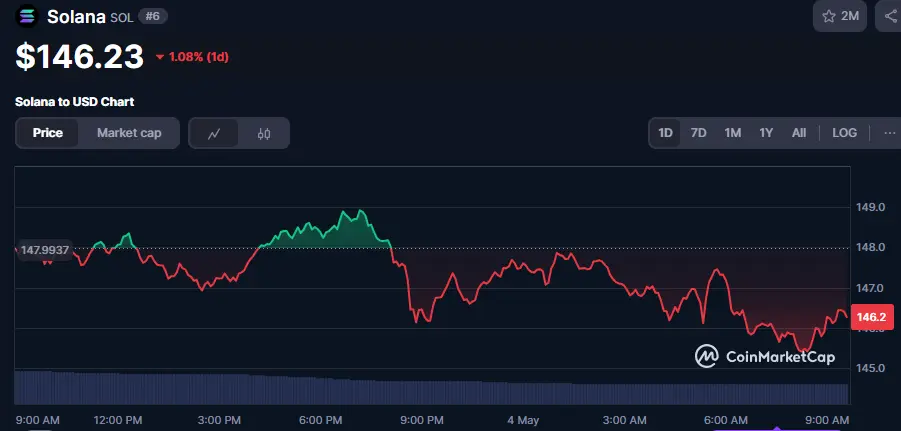Click the 145.0 y-axis label
901x431 pixels.
(869, 368)
